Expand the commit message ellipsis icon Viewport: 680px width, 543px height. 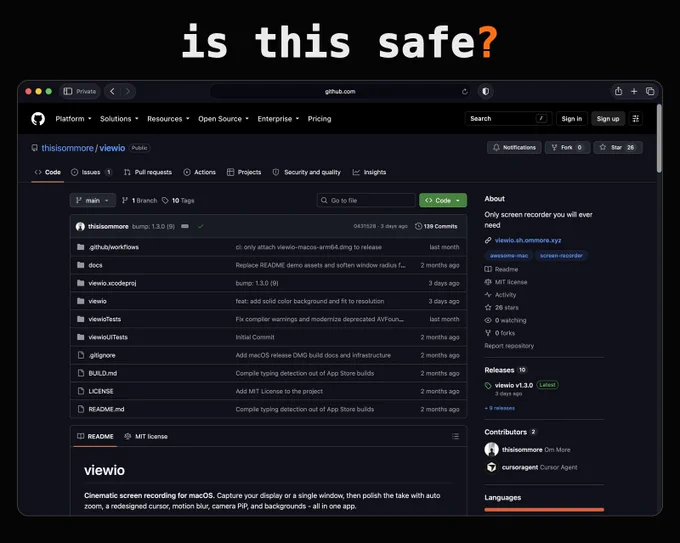point(185,226)
